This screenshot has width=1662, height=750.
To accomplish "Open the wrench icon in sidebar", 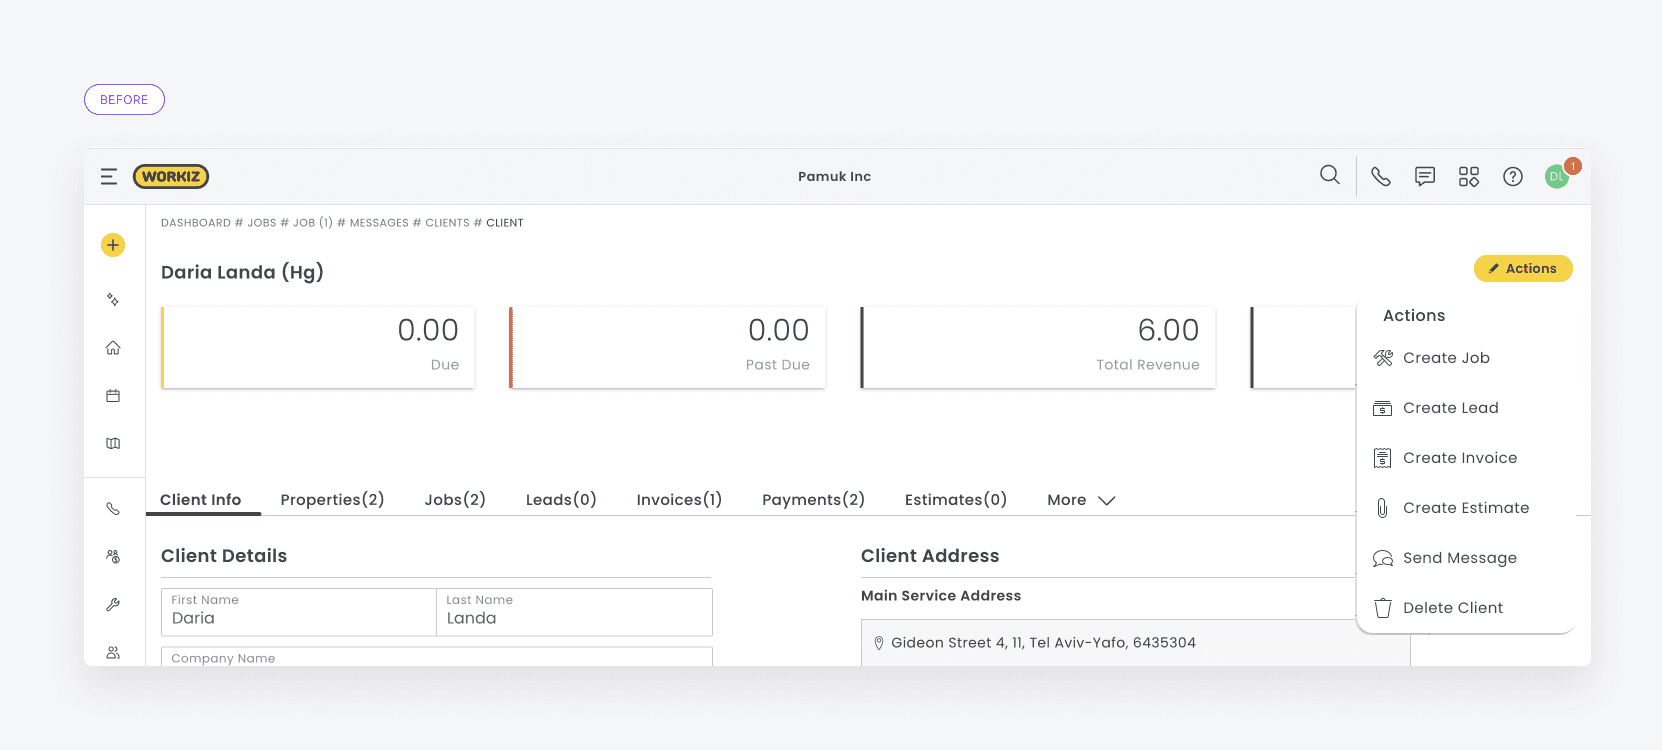I will tap(113, 605).
